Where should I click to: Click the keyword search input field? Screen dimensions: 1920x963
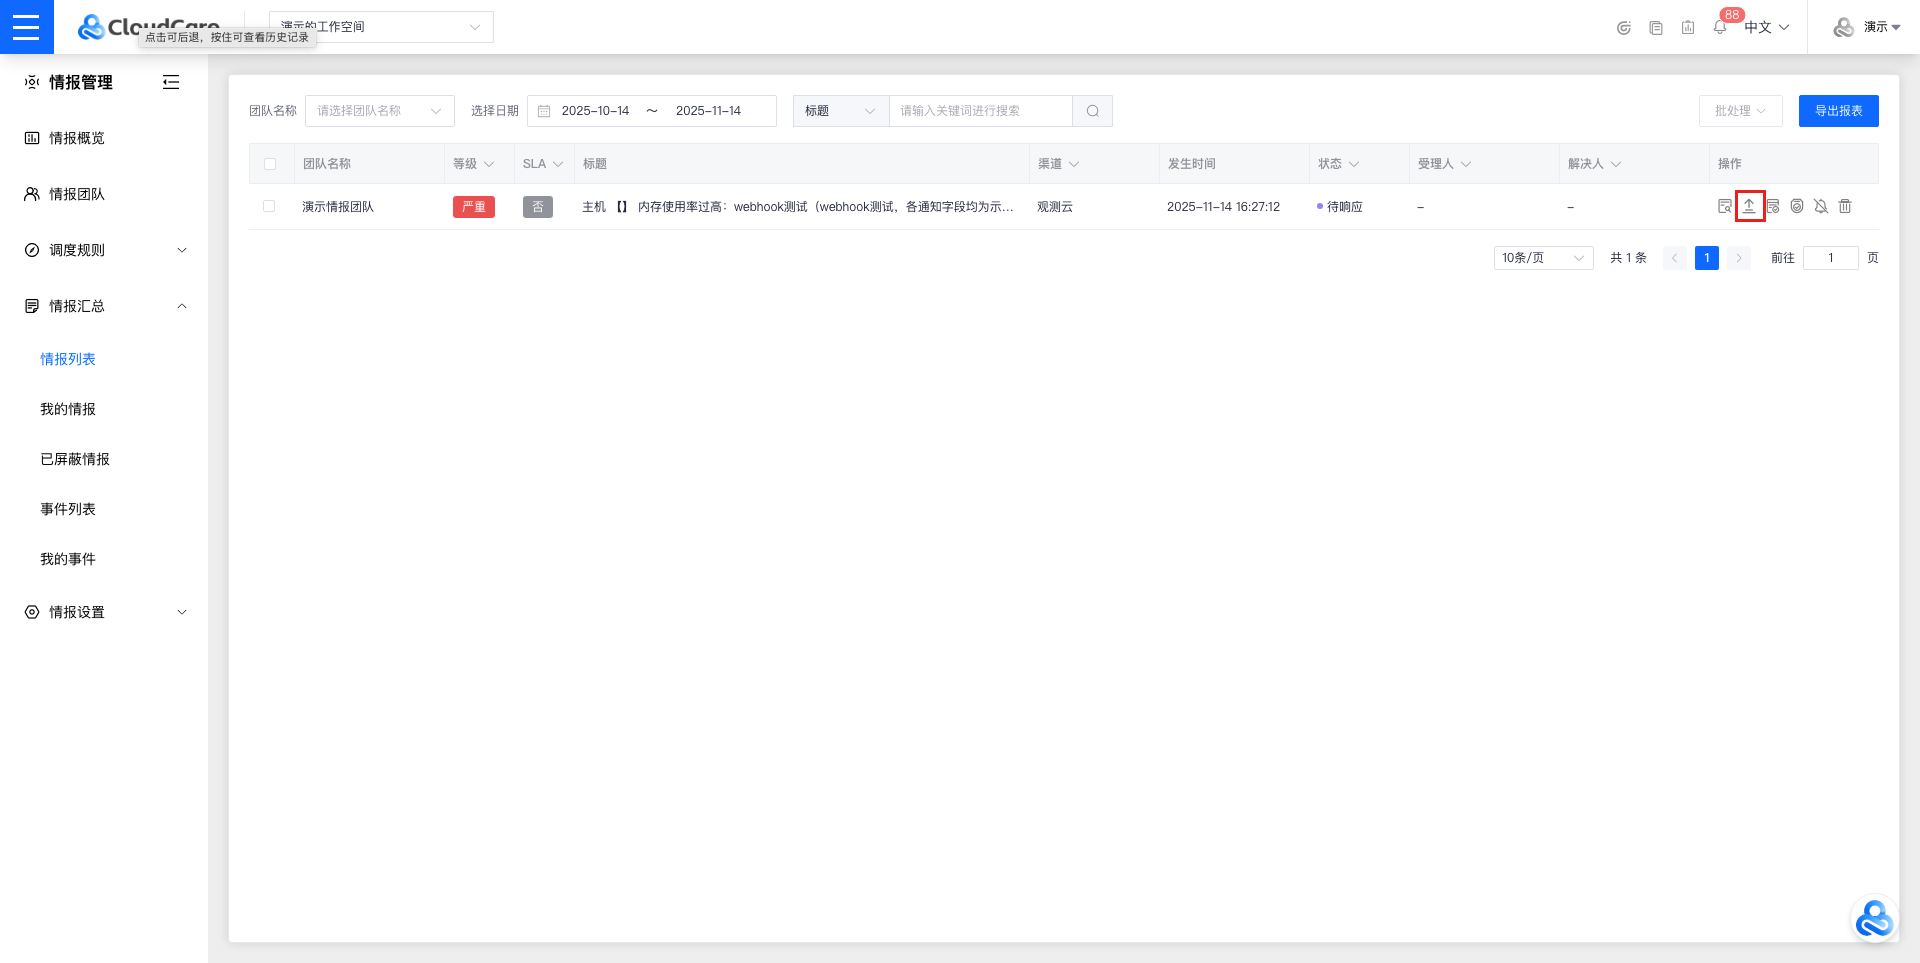tap(980, 111)
